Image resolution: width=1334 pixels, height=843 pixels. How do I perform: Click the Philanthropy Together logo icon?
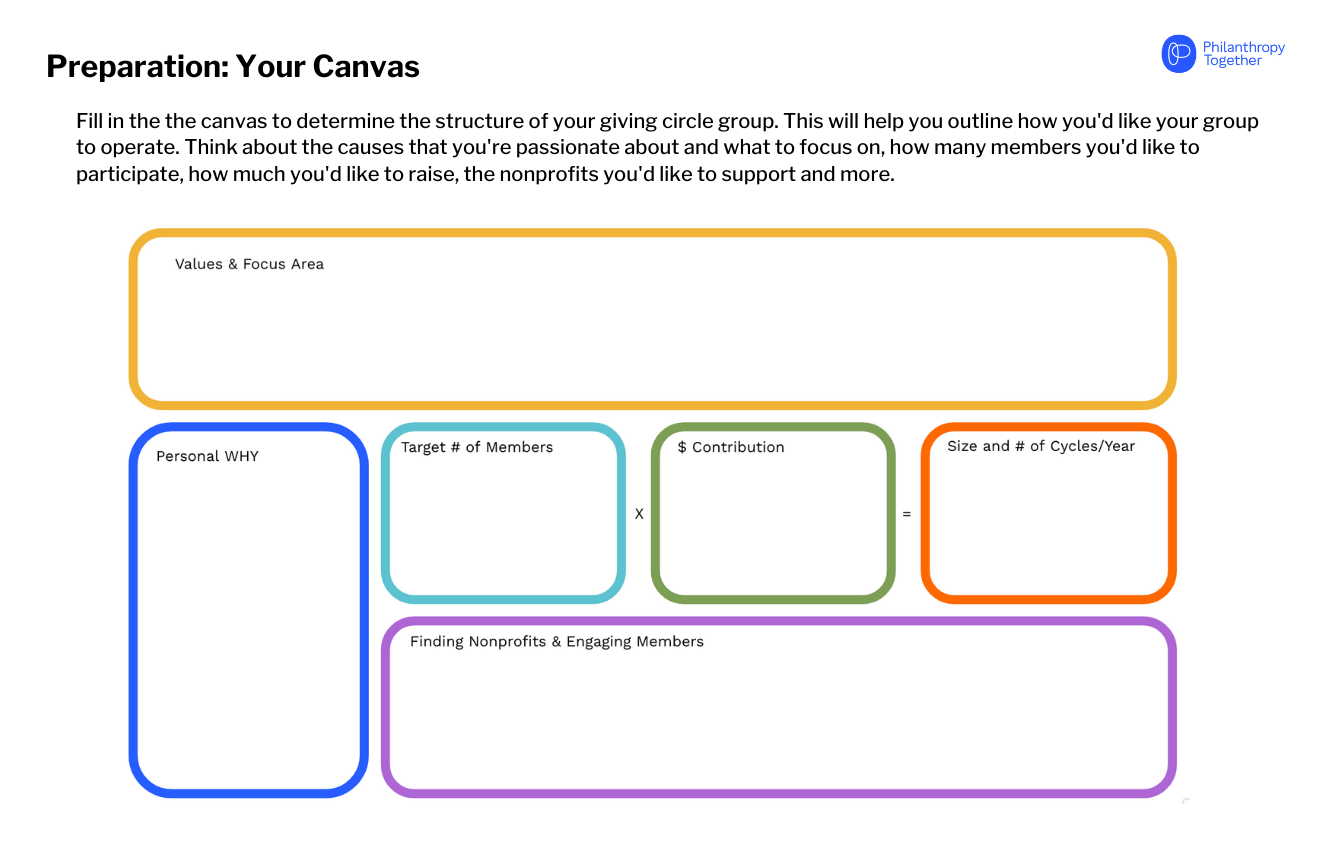(x=1178, y=54)
